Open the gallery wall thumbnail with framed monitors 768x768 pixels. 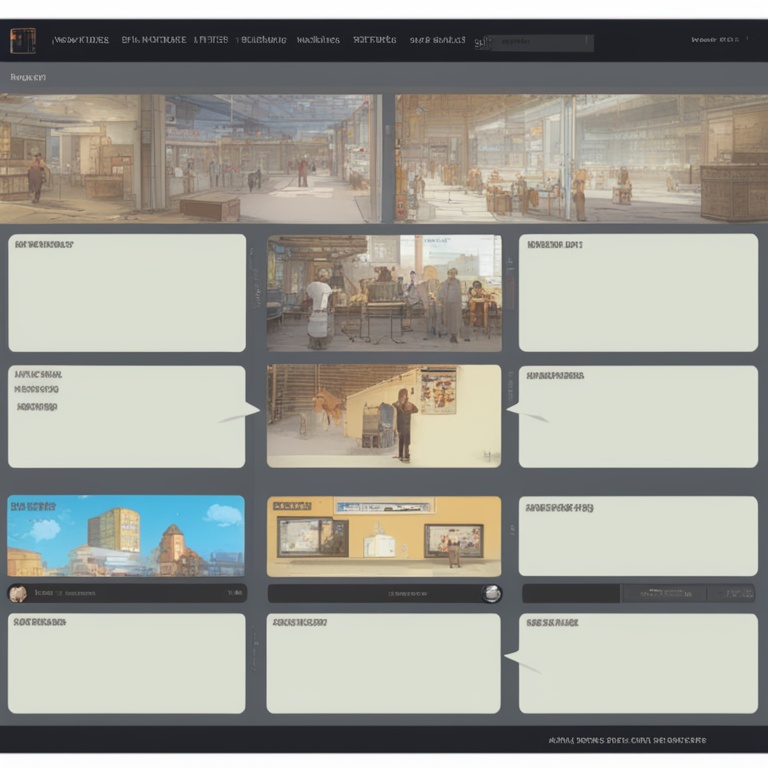tap(384, 536)
